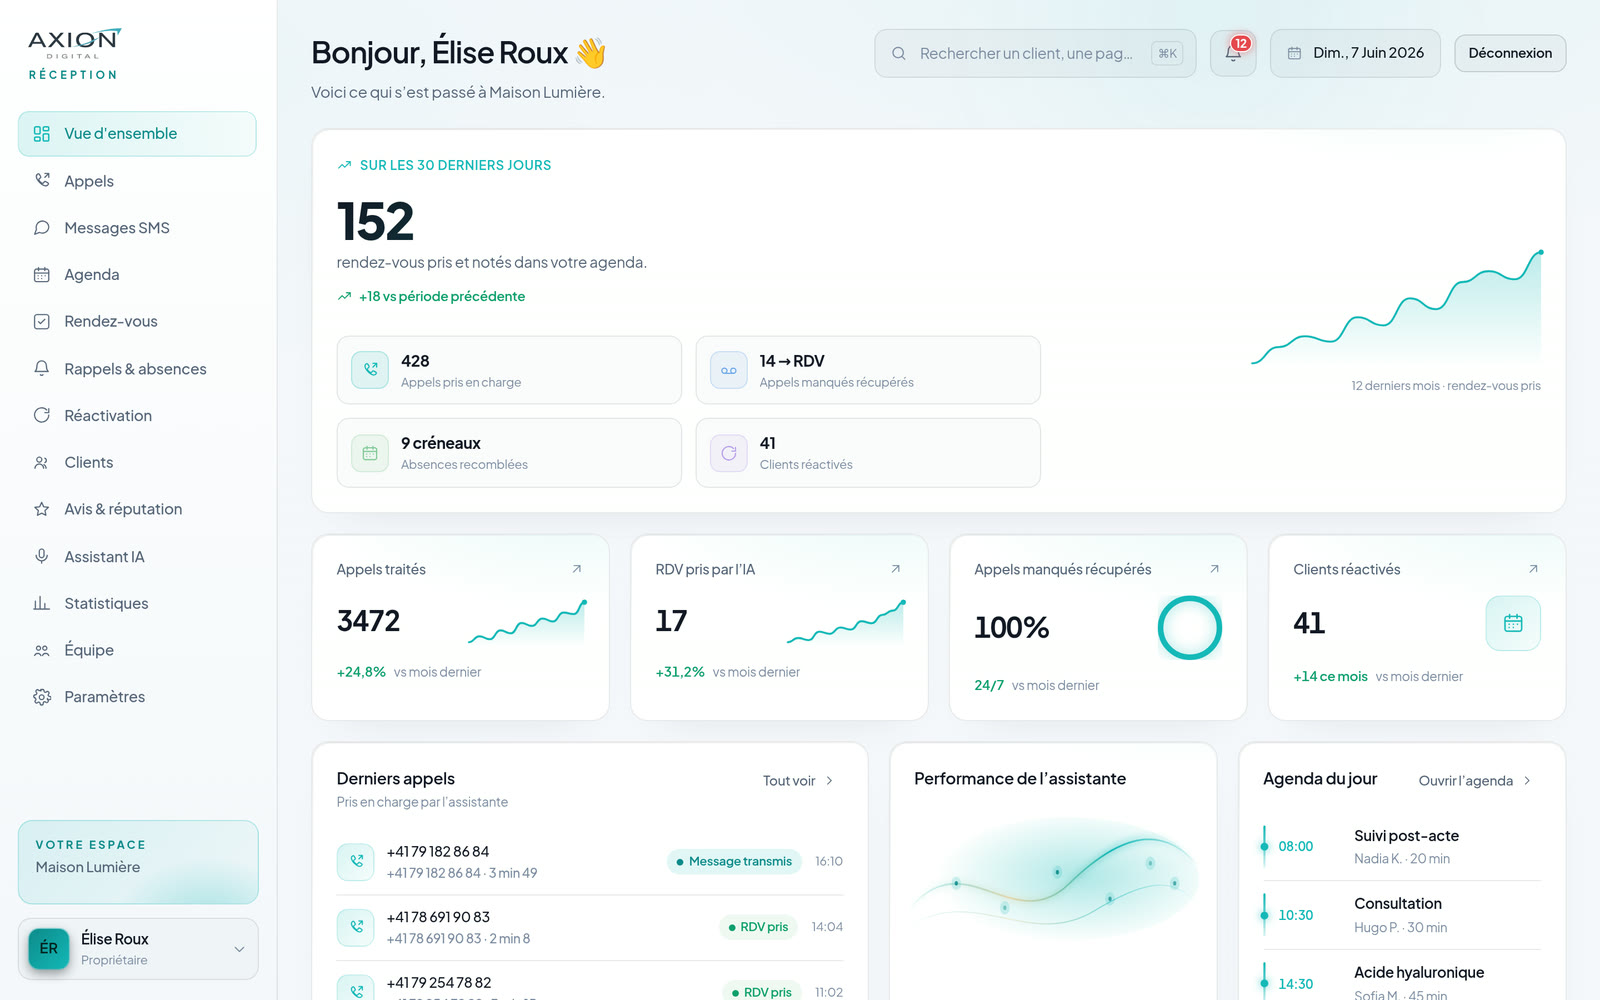Open Vue d'ensemble in the sidebar
Viewport: 1600px width, 1000px height.
pos(137,134)
